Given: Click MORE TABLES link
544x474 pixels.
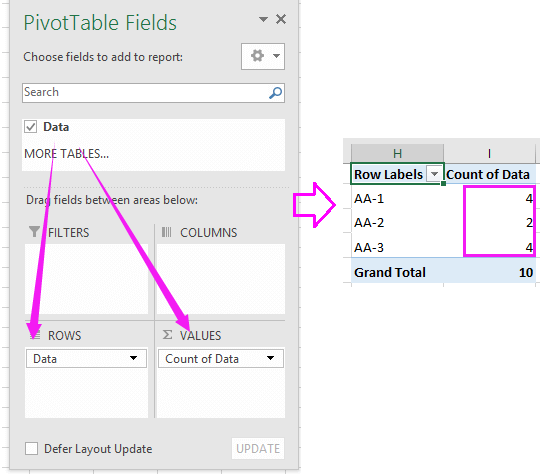Looking at the screenshot, I should click(66, 153).
